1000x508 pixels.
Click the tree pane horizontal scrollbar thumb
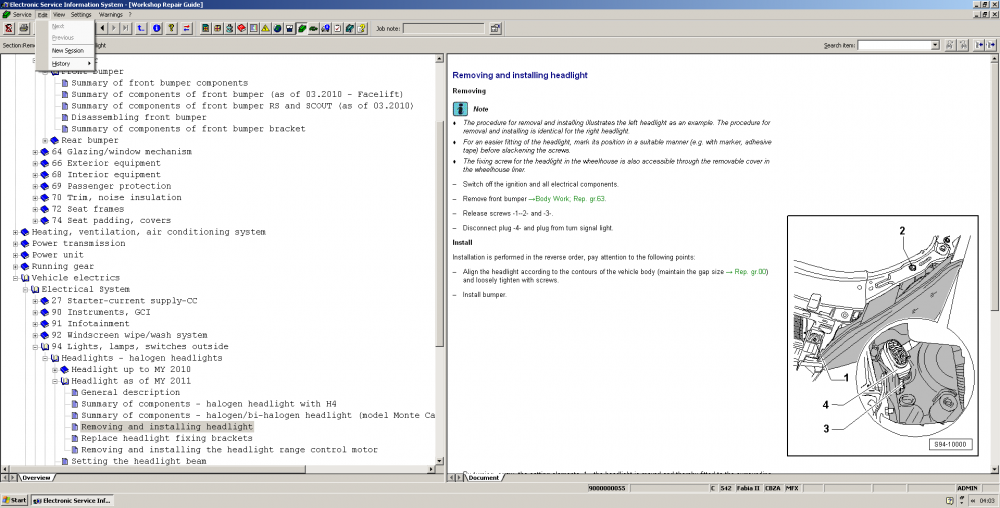coord(163,470)
